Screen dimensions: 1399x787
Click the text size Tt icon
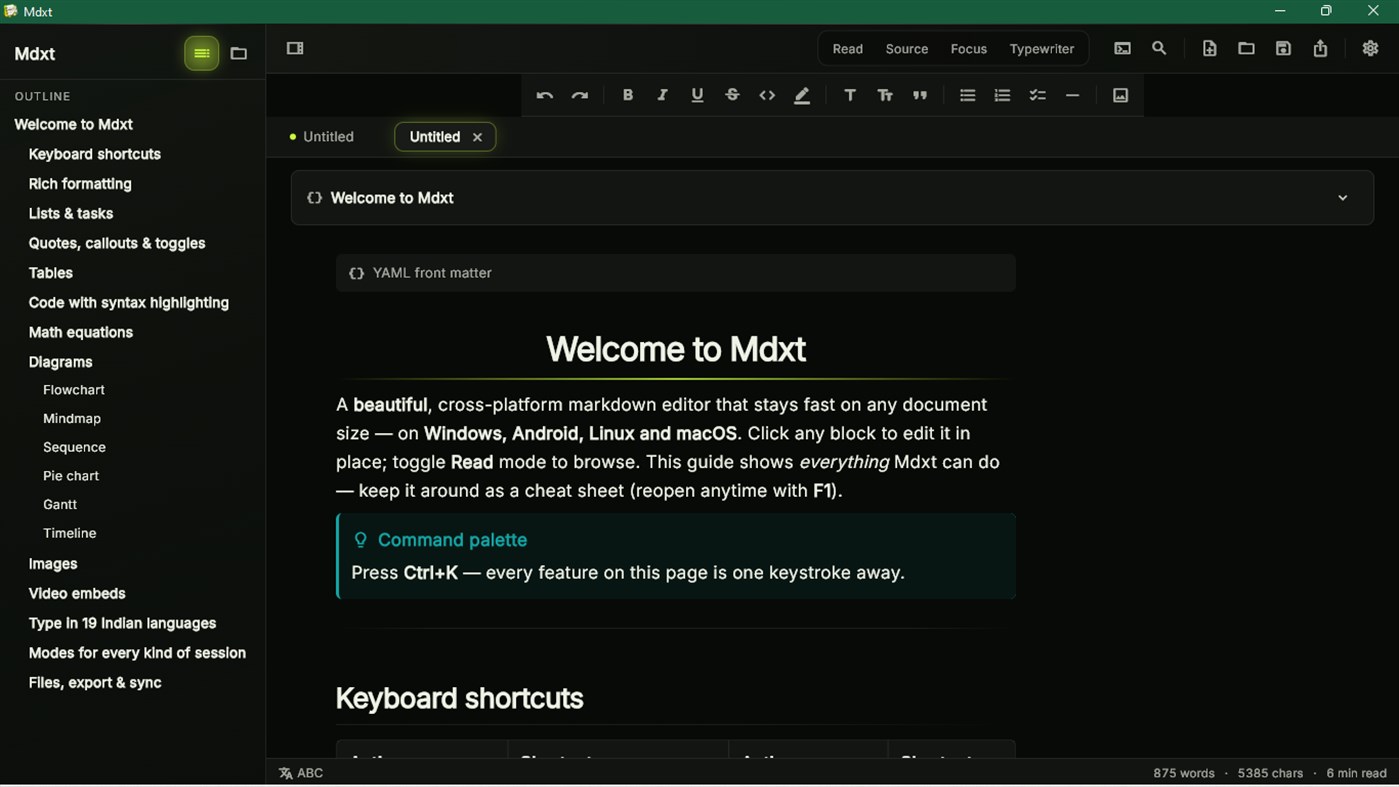coord(885,96)
